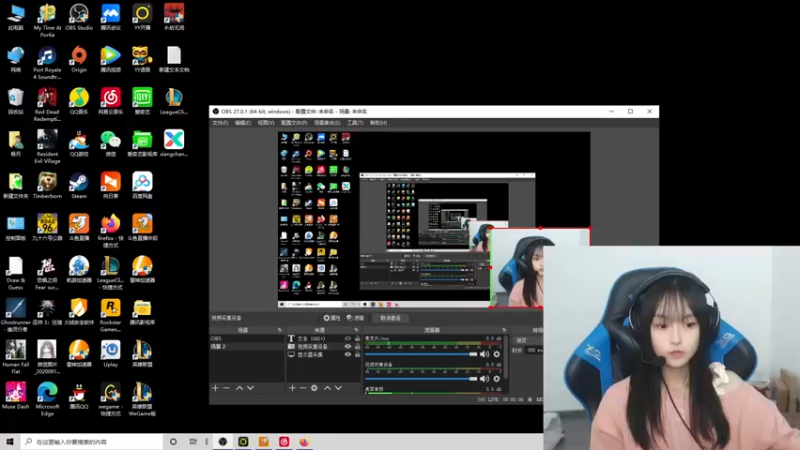The width and height of the screenshot is (800, 450).
Task: Open the 配置文件(P) menu in OBS
Action: pyautogui.click(x=294, y=123)
